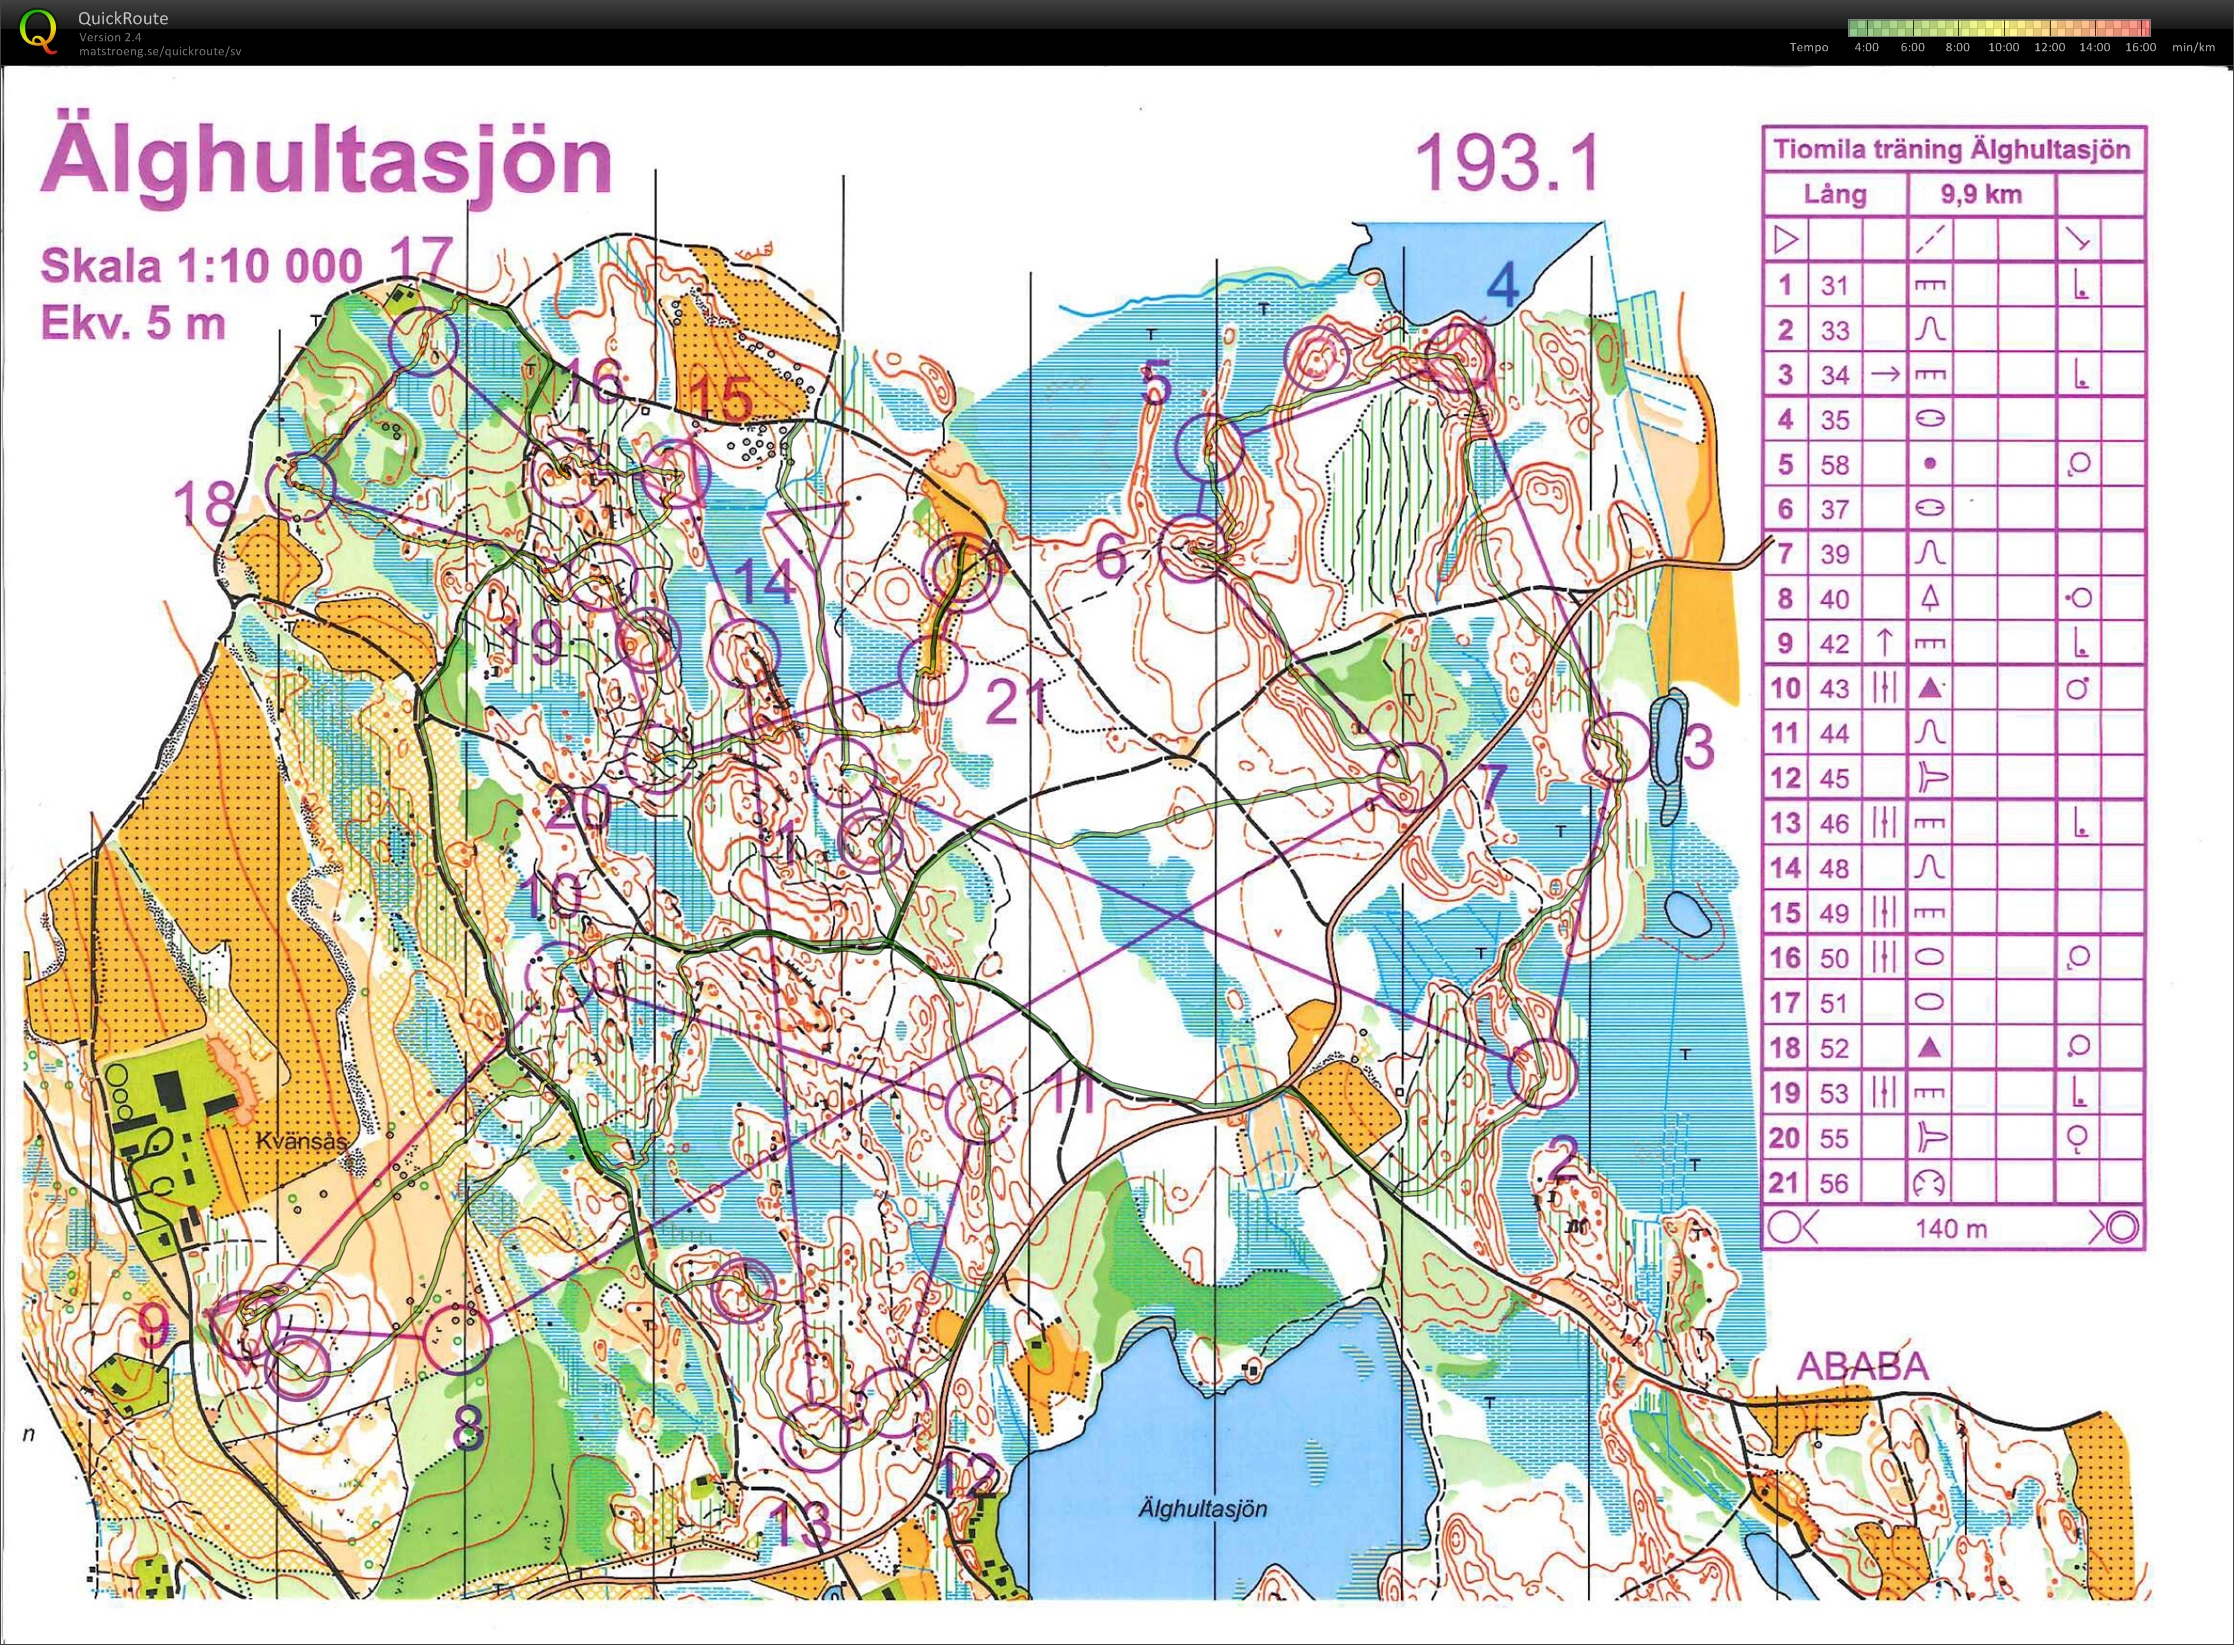Click the 9,9 km course length cell

(1981, 194)
